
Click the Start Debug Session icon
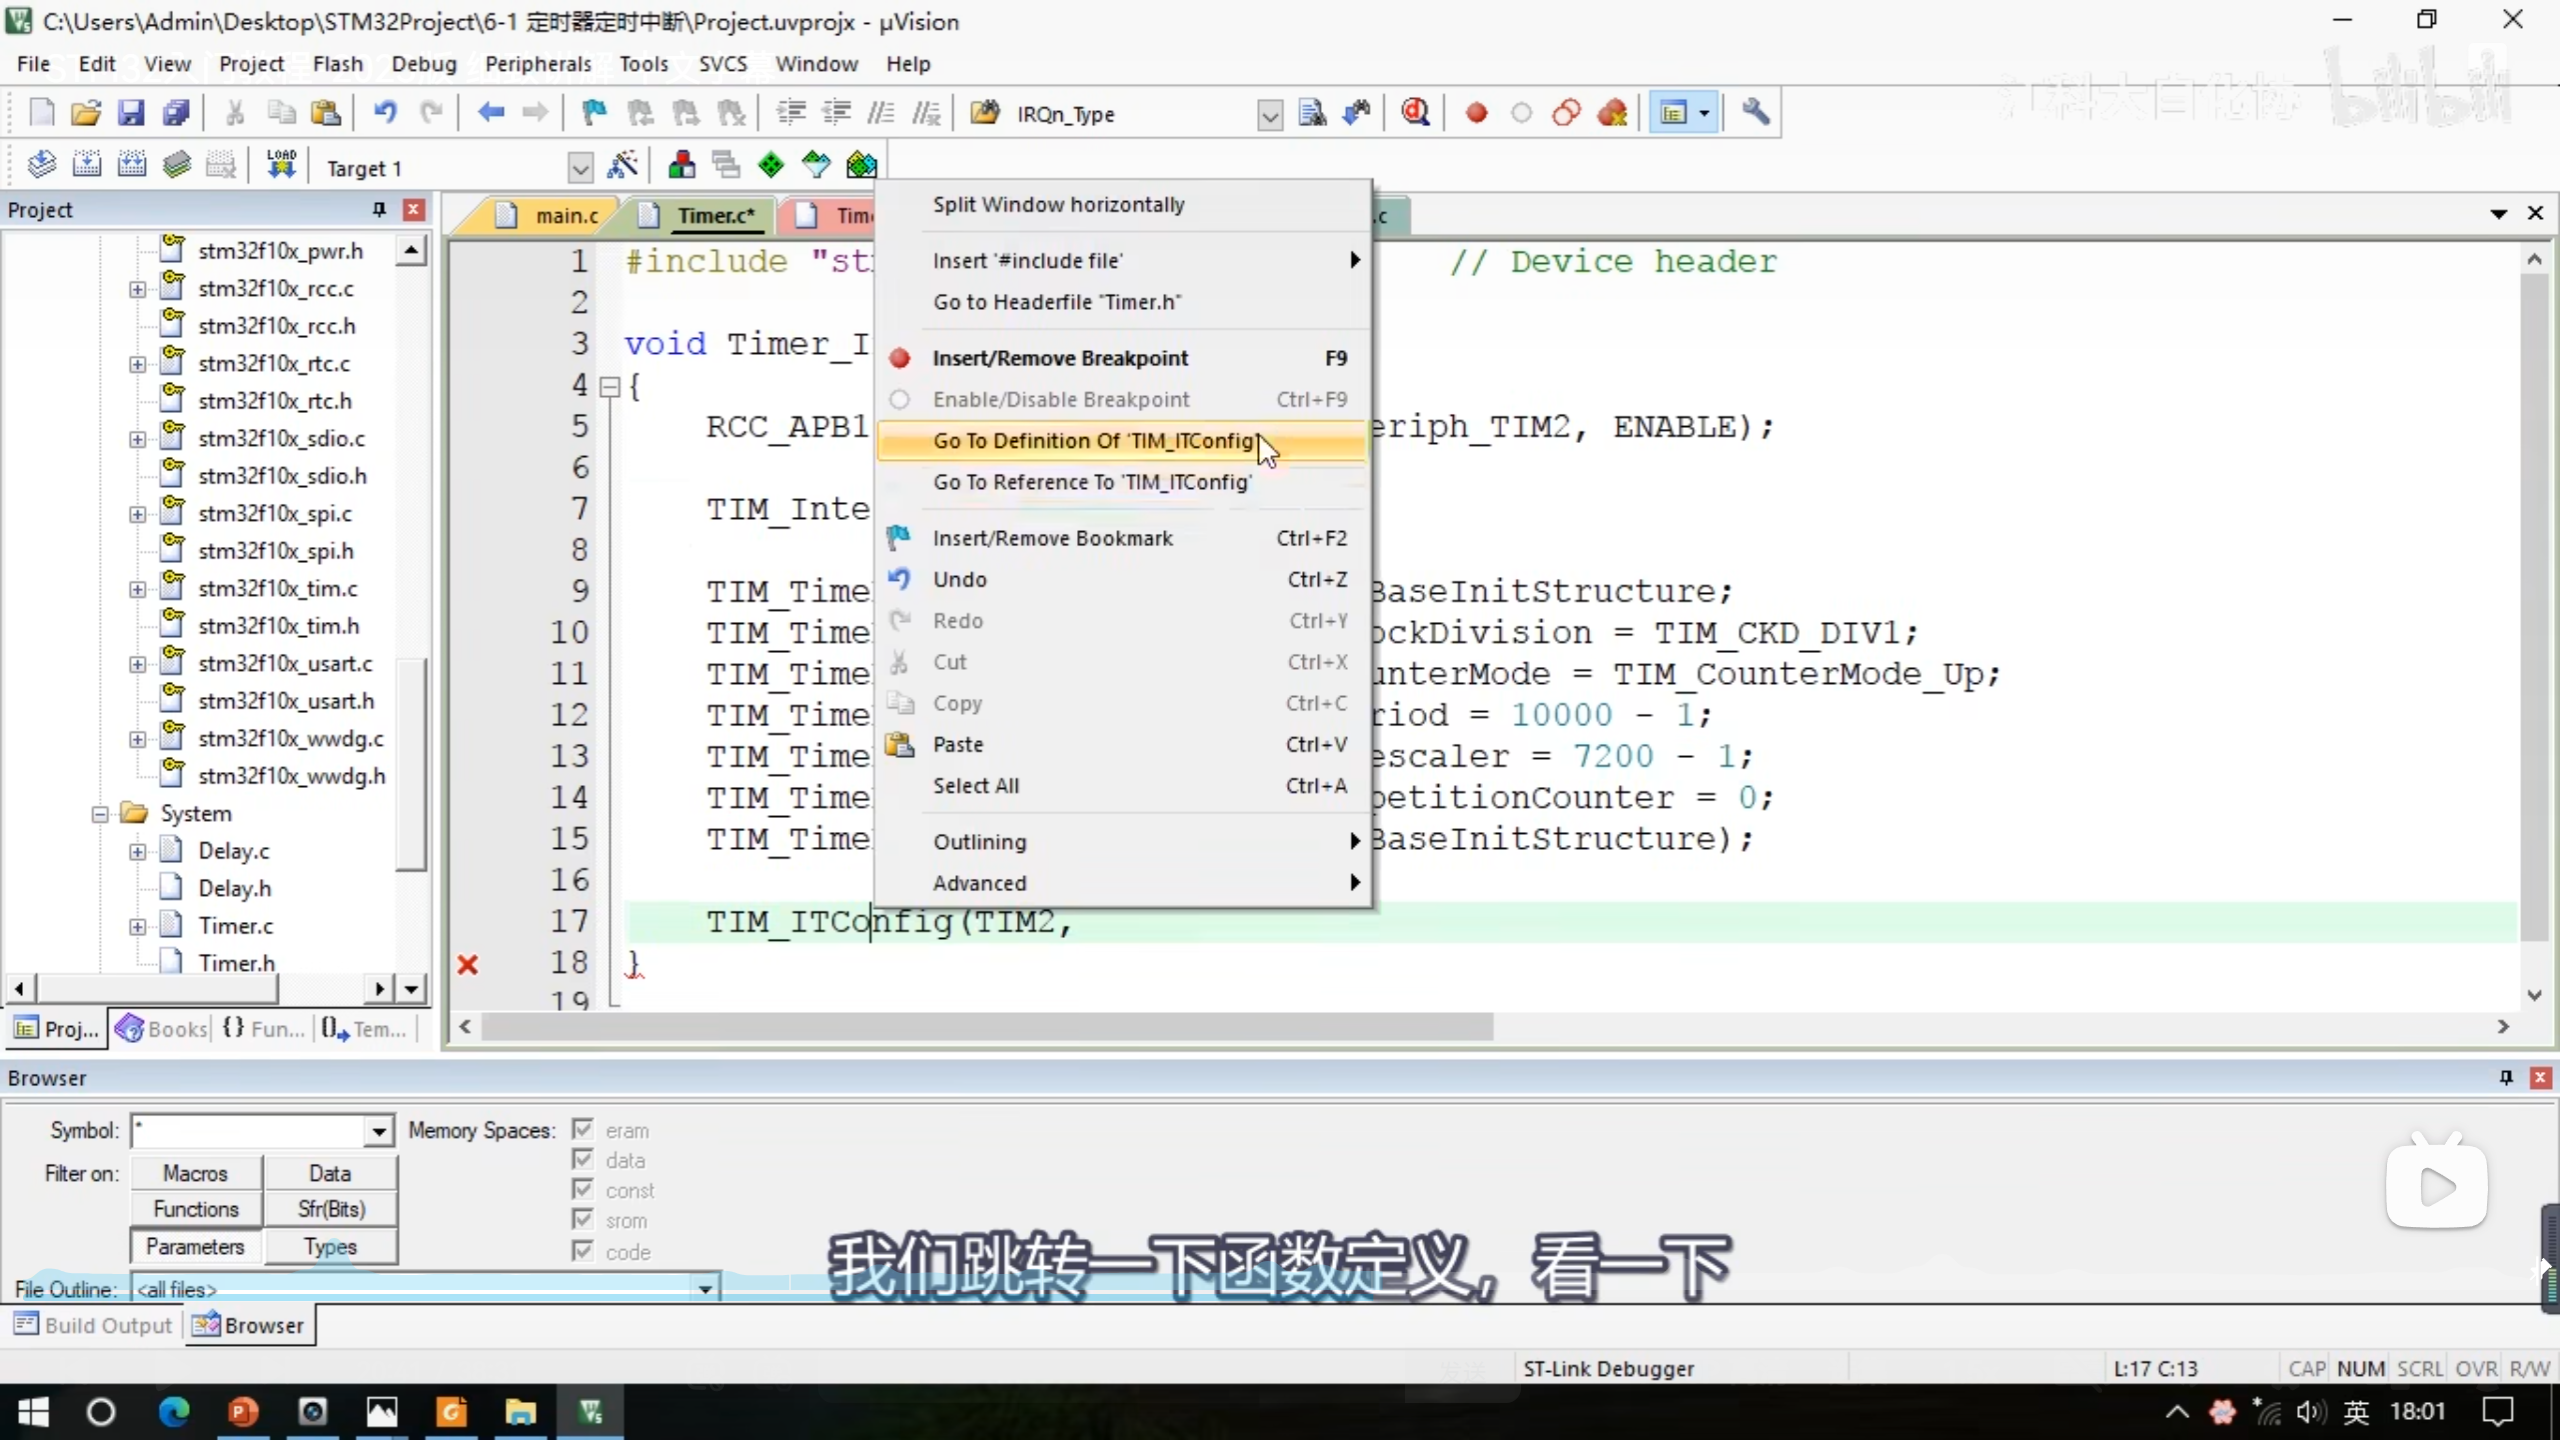[x=1415, y=113]
